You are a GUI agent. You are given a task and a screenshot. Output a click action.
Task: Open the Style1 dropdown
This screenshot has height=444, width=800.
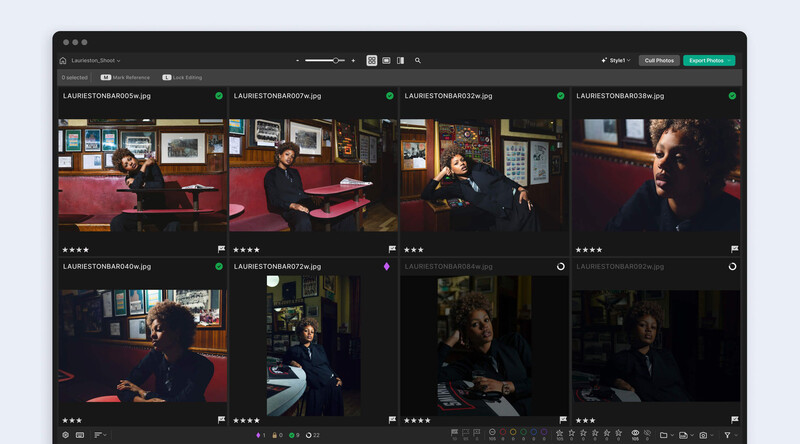pos(616,60)
